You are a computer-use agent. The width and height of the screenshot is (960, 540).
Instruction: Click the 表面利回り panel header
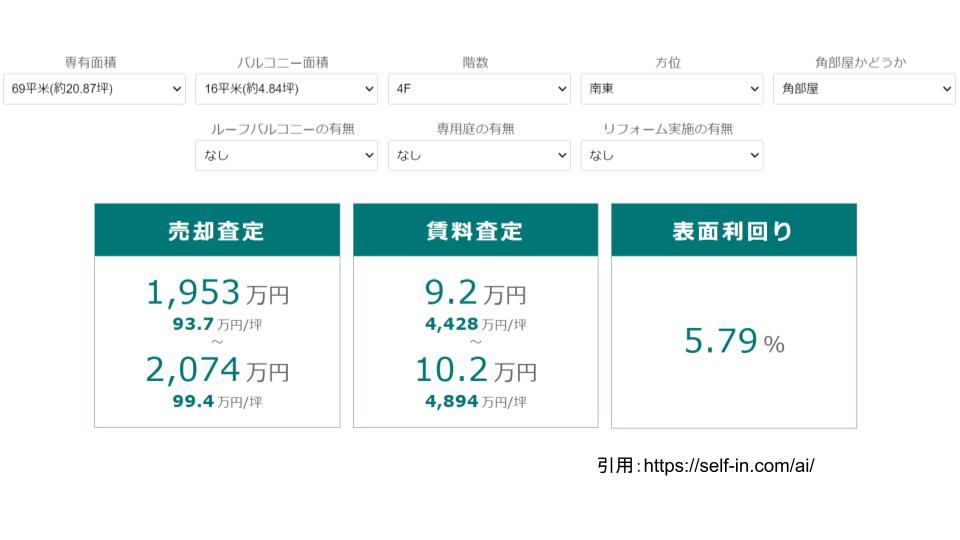[x=733, y=230]
